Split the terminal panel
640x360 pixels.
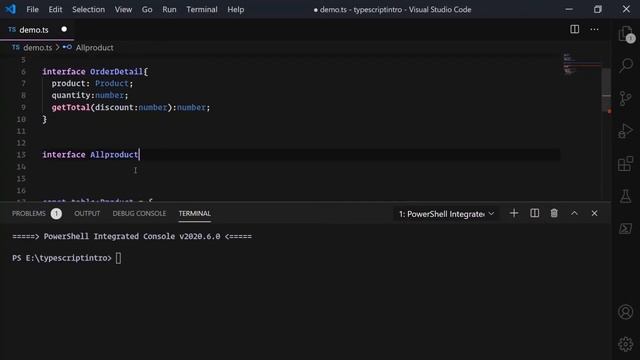(x=534, y=213)
